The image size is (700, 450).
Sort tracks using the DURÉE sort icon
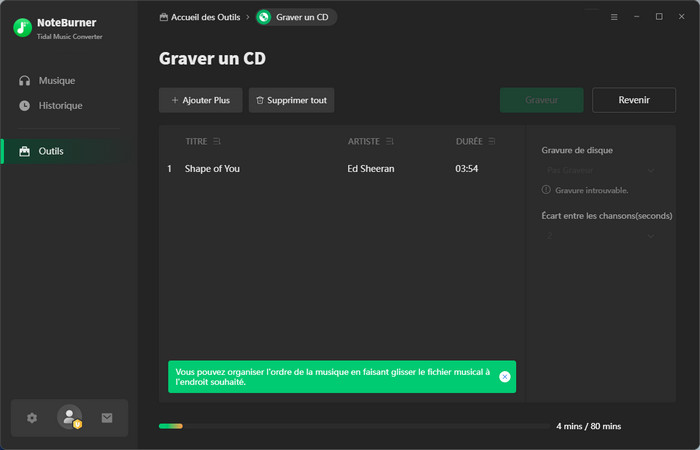click(492, 141)
